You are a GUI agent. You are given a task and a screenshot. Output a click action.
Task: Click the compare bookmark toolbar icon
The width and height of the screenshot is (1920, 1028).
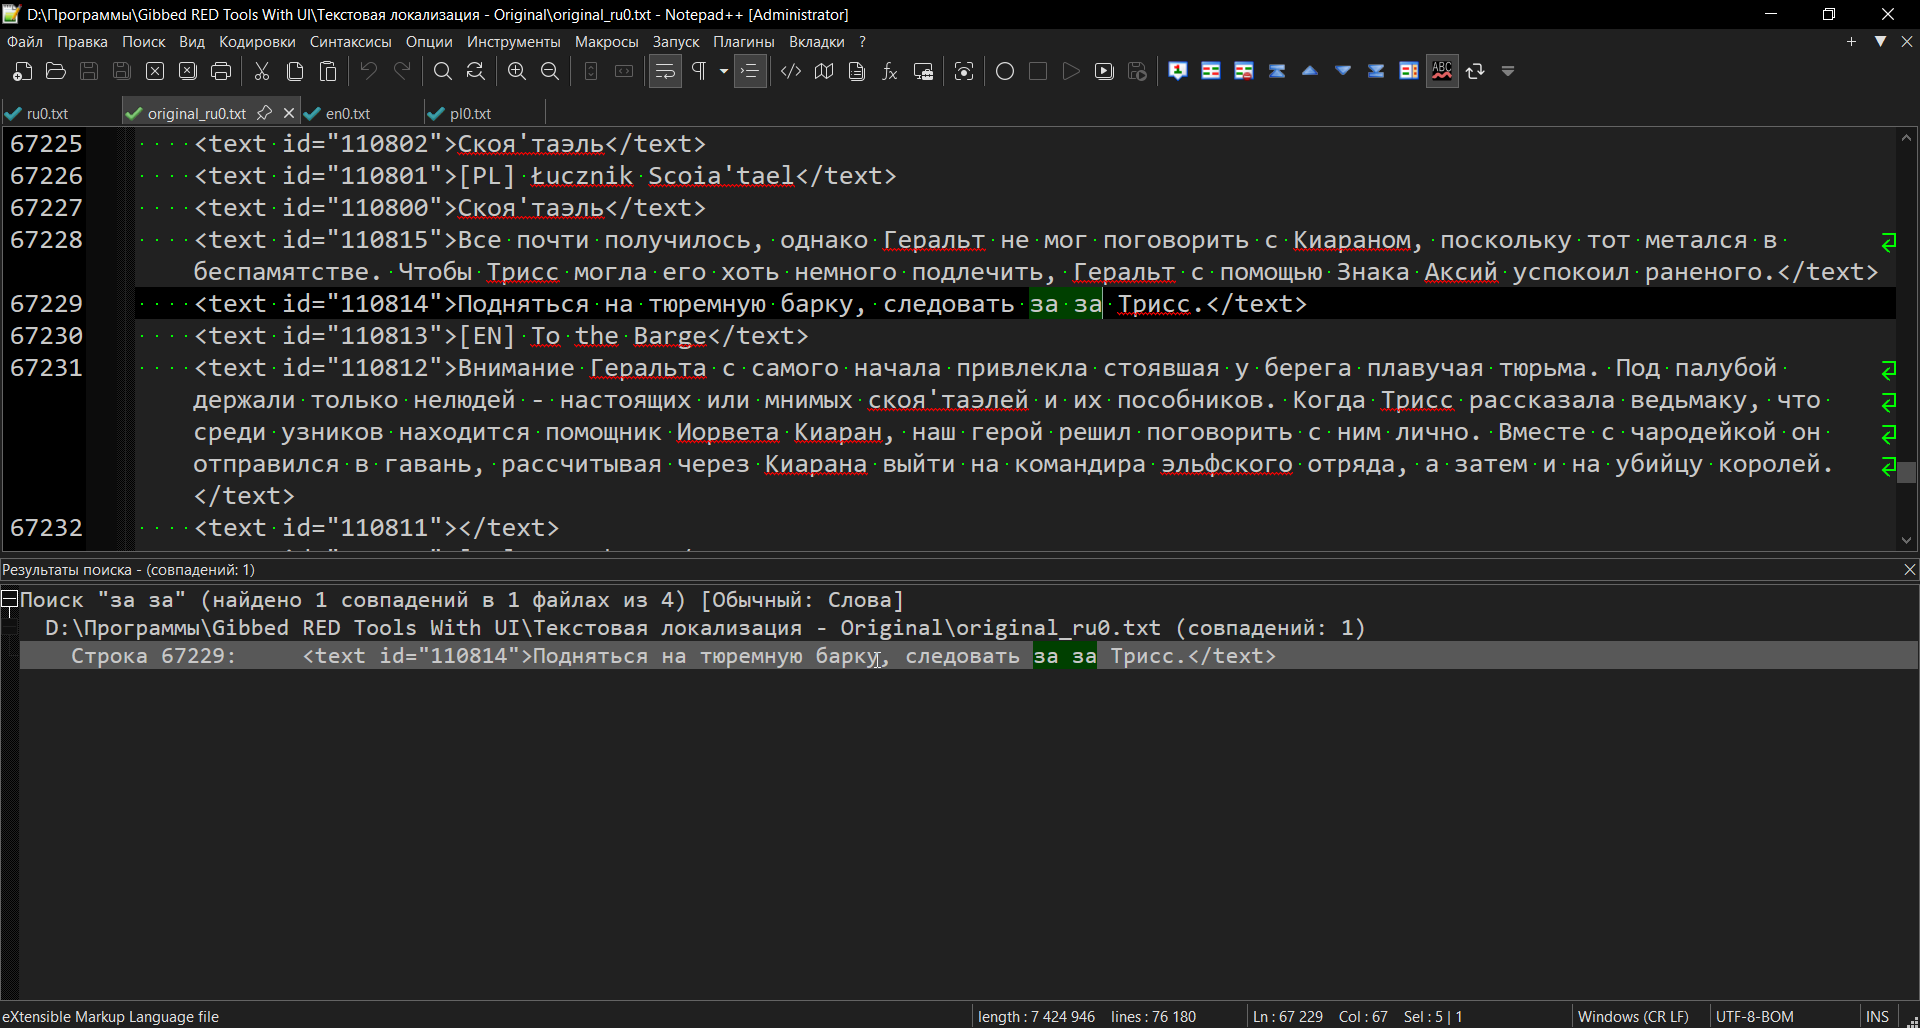coord(1178,71)
